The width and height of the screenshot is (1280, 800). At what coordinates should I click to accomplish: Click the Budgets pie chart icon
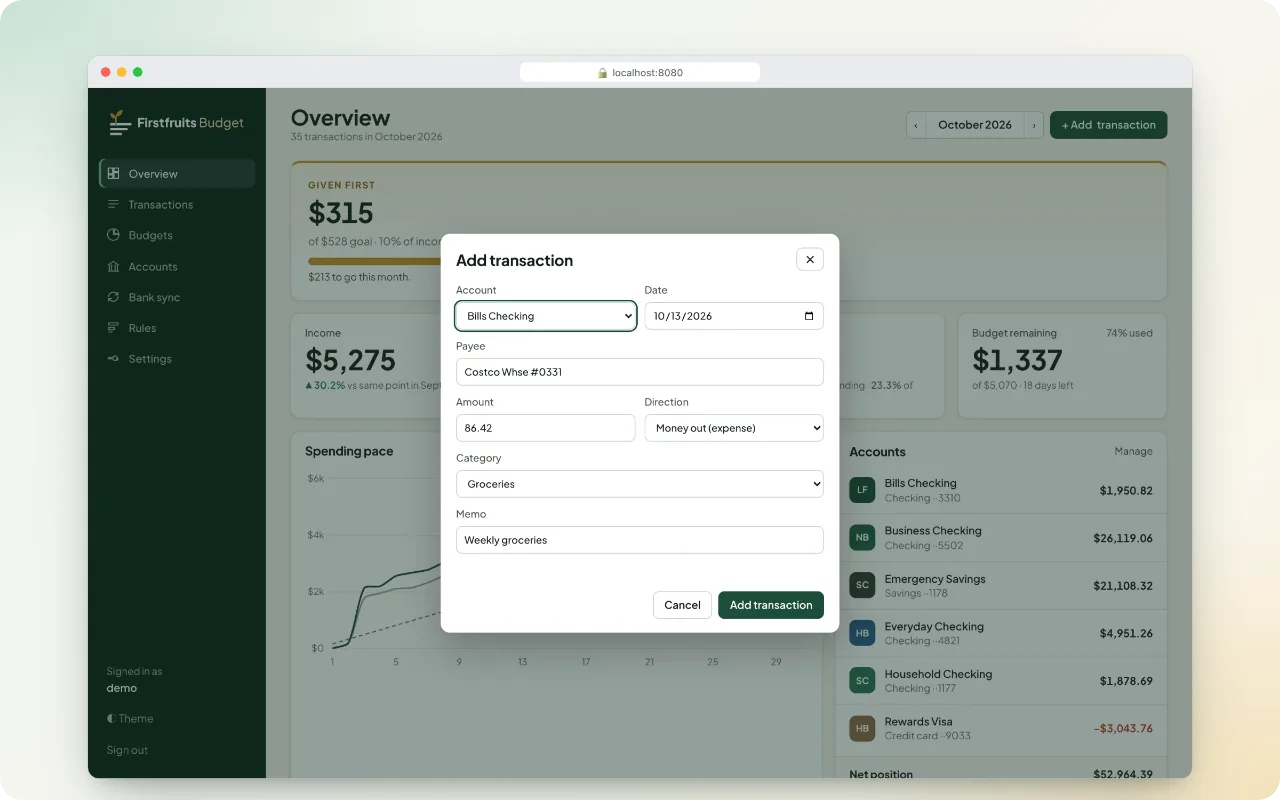click(x=114, y=236)
